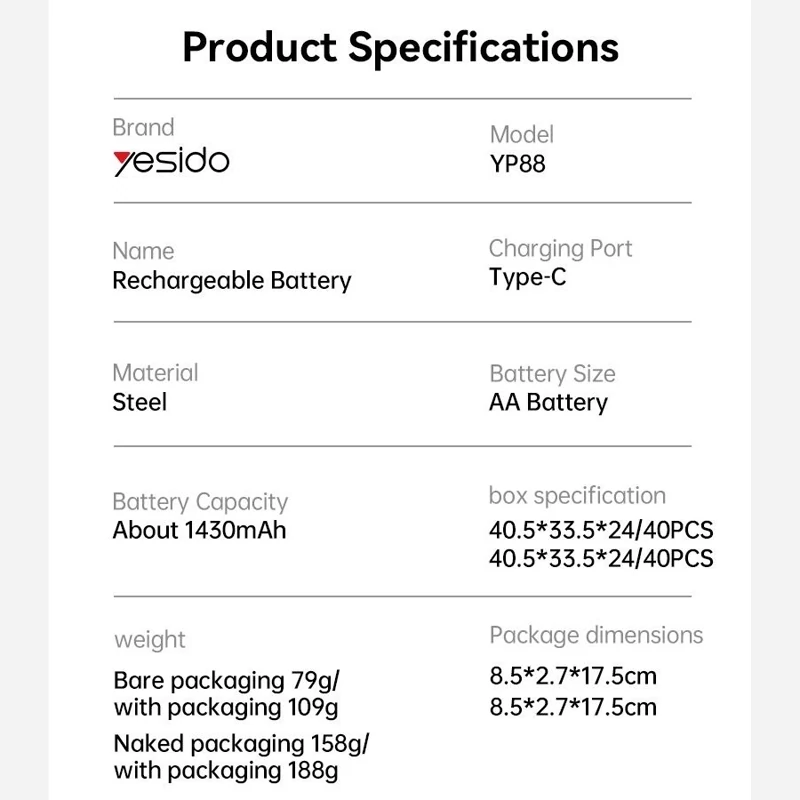Click the Charging Port label
The width and height of the screenshot is (800, 800).
[x=560, y=248]
